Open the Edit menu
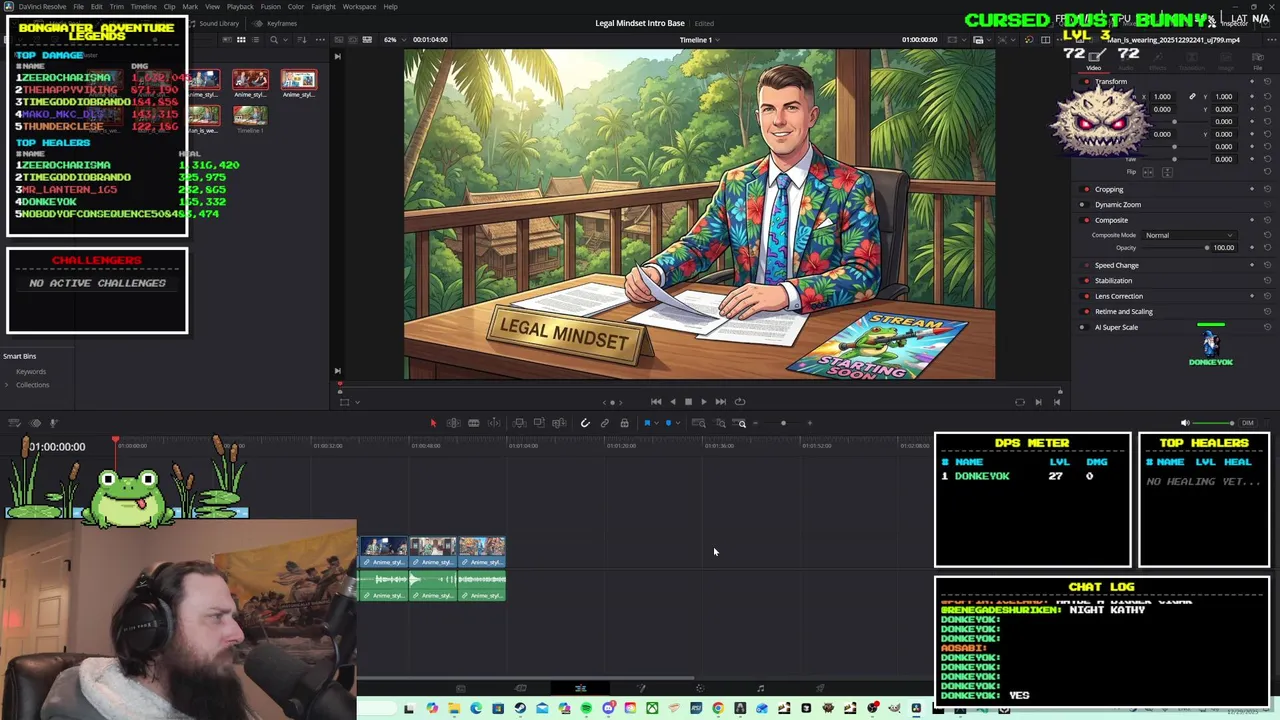This screenshot has width=1280, height=720. (x=96, y=6)
